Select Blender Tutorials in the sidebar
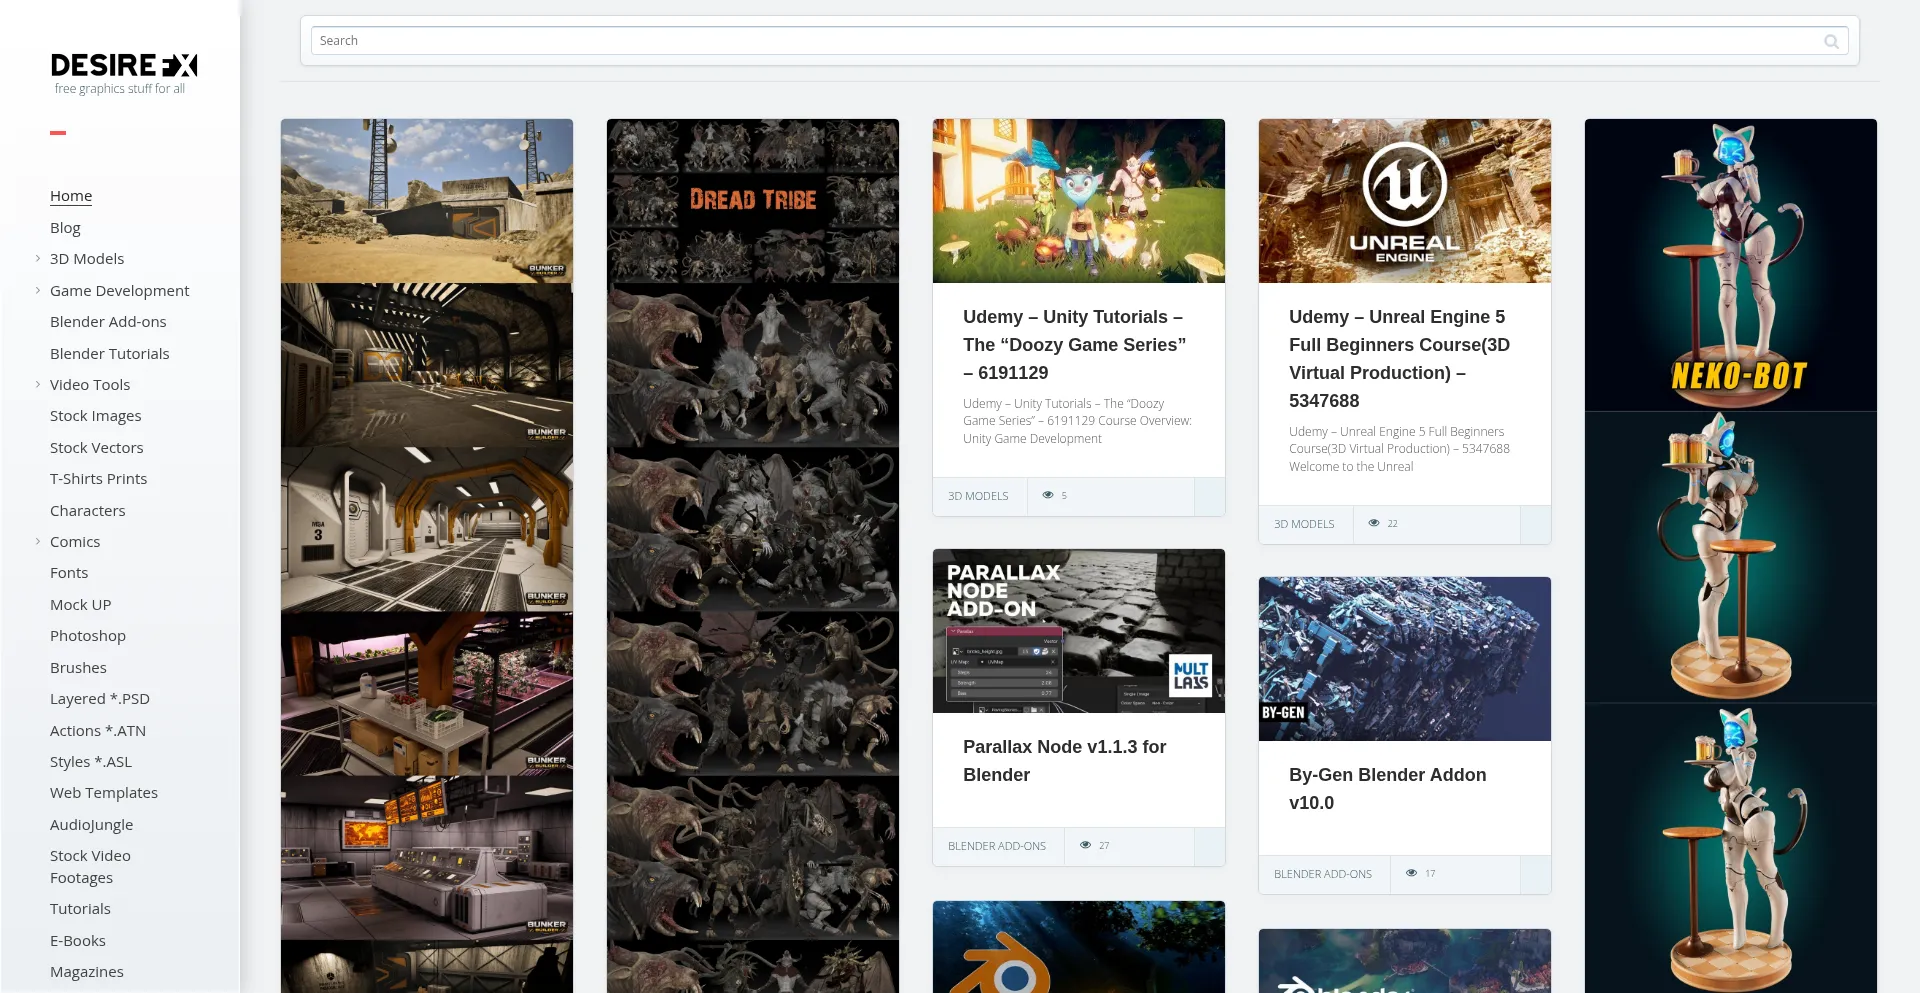The height and width of the screenshot is (993, 1920). pos(110,354)
